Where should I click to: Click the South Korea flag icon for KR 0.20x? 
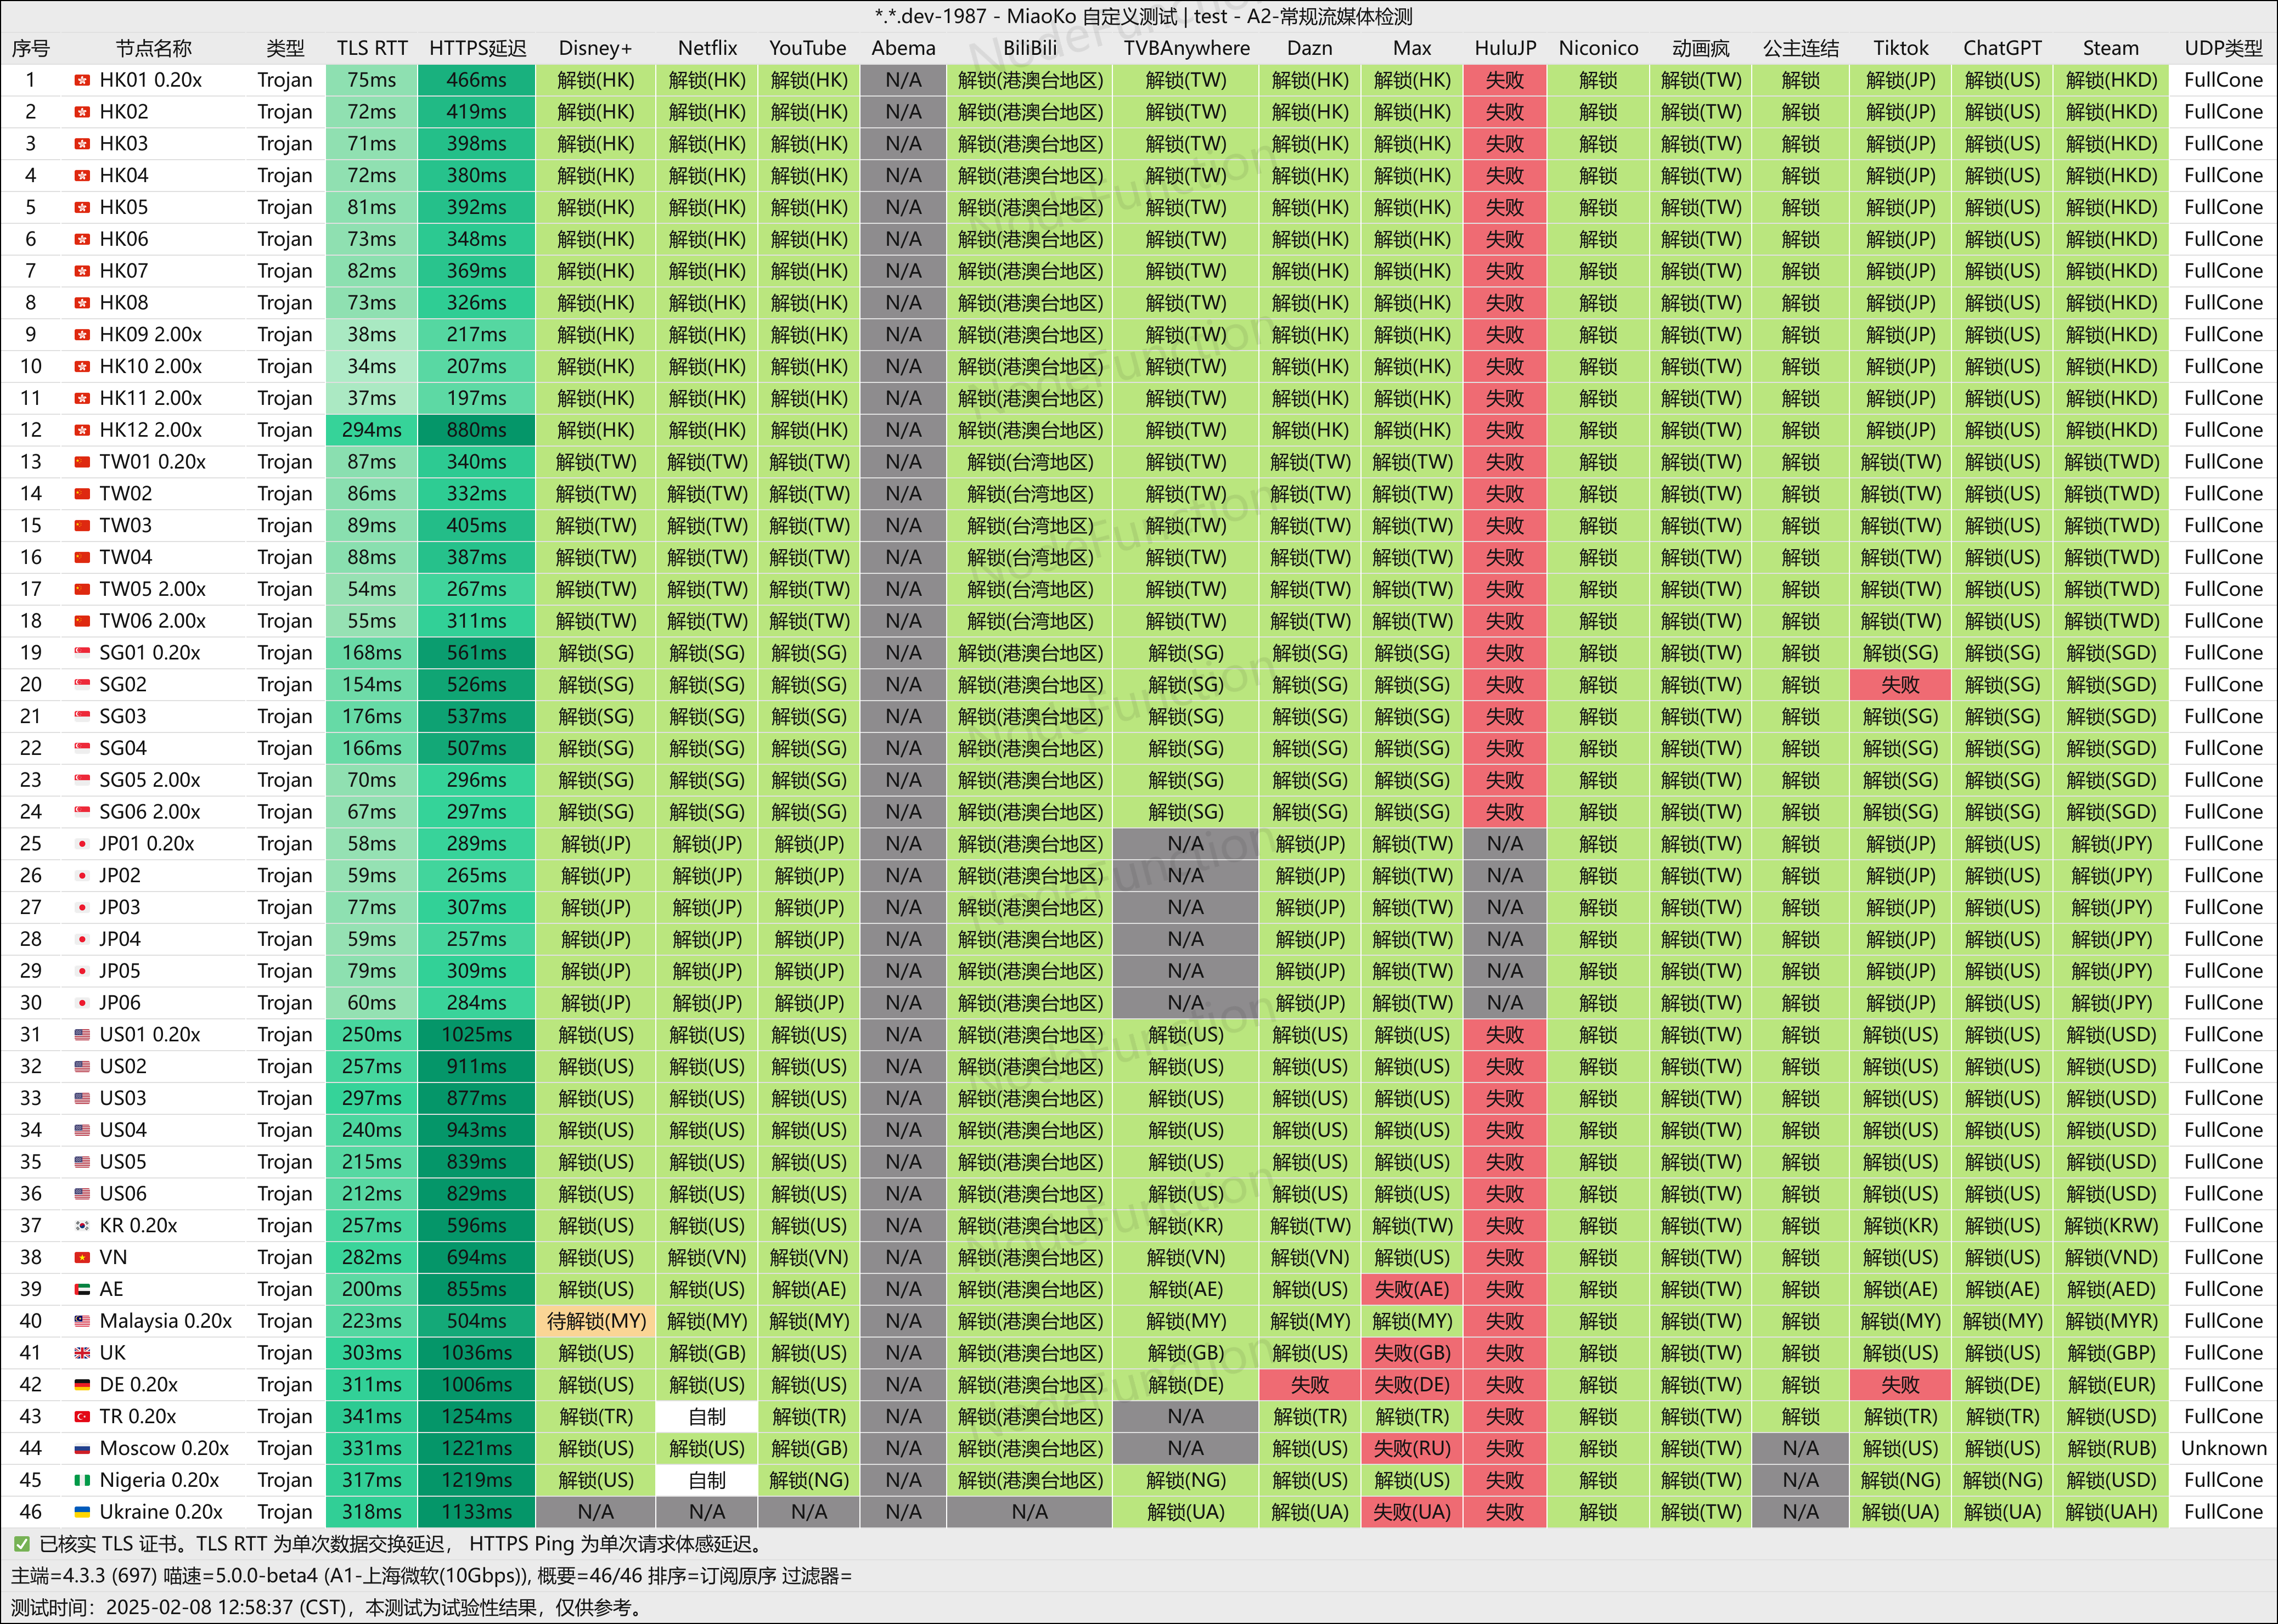pyautogui.click(x=82, y=1226)
